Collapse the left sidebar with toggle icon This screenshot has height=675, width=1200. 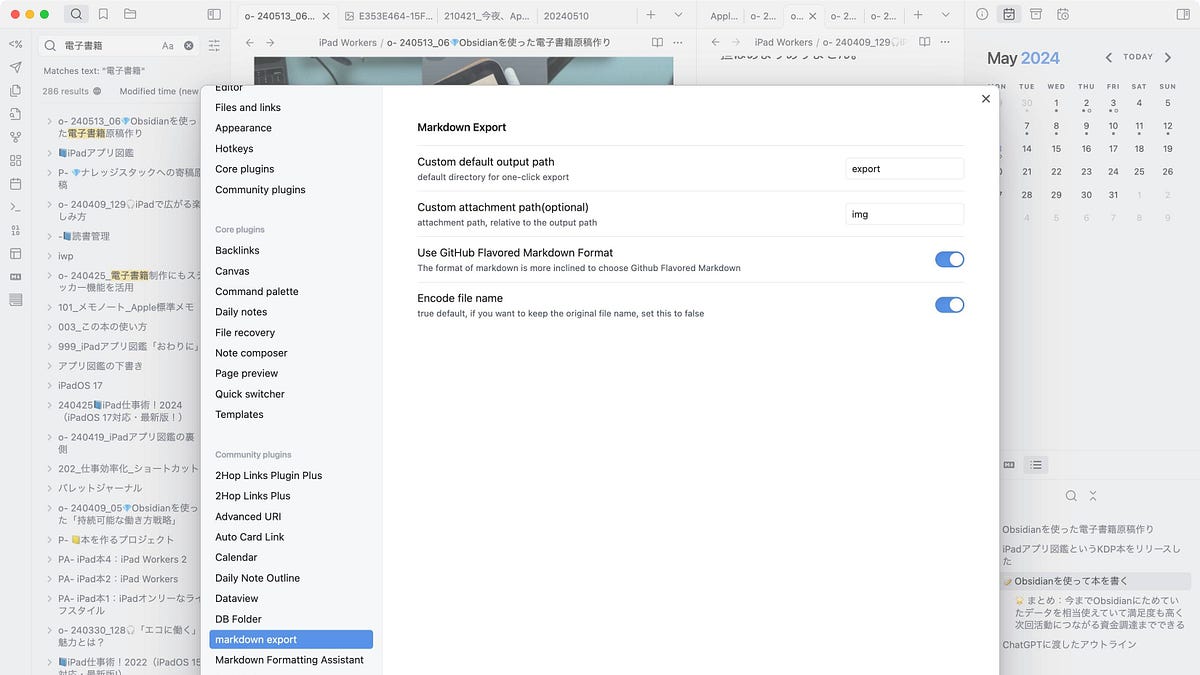pos(214,14)
